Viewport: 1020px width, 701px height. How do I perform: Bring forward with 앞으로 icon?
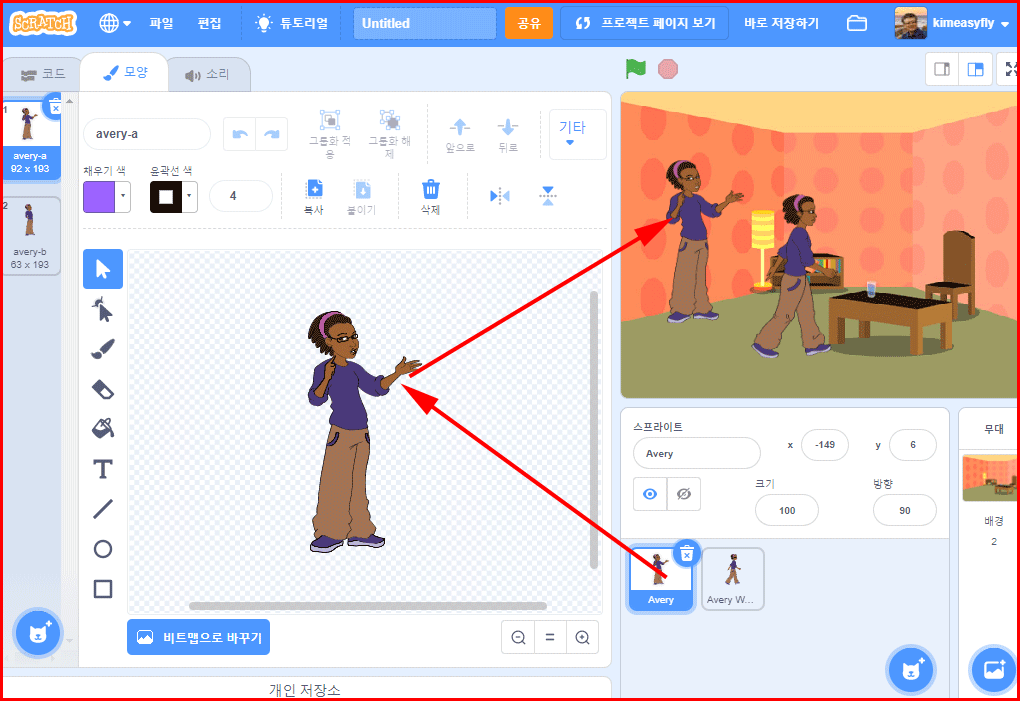pos(460,126)
